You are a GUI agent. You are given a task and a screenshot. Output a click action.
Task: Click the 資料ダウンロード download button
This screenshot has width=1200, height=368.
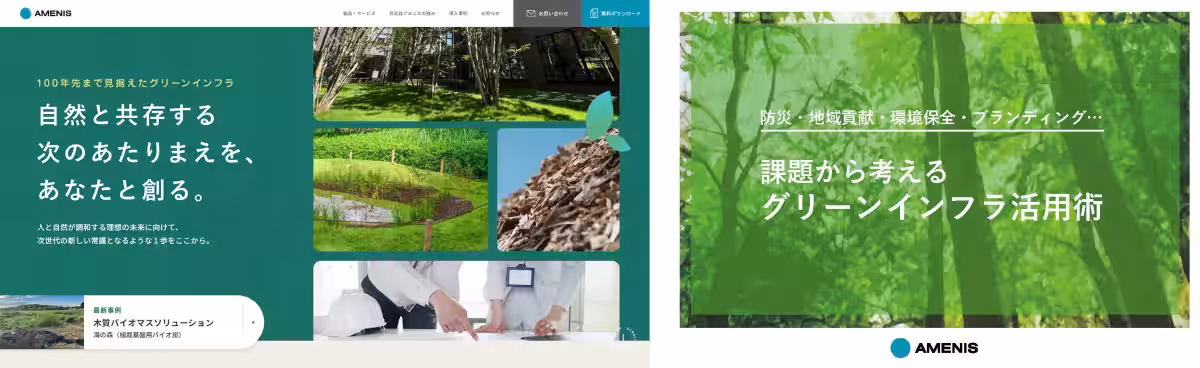click(x=615, y=13)
